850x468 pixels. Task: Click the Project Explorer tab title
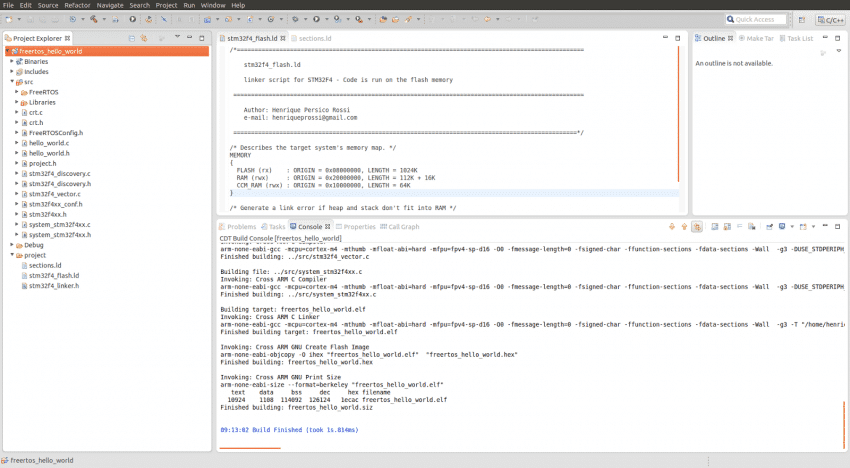click(x=37, y=39)
